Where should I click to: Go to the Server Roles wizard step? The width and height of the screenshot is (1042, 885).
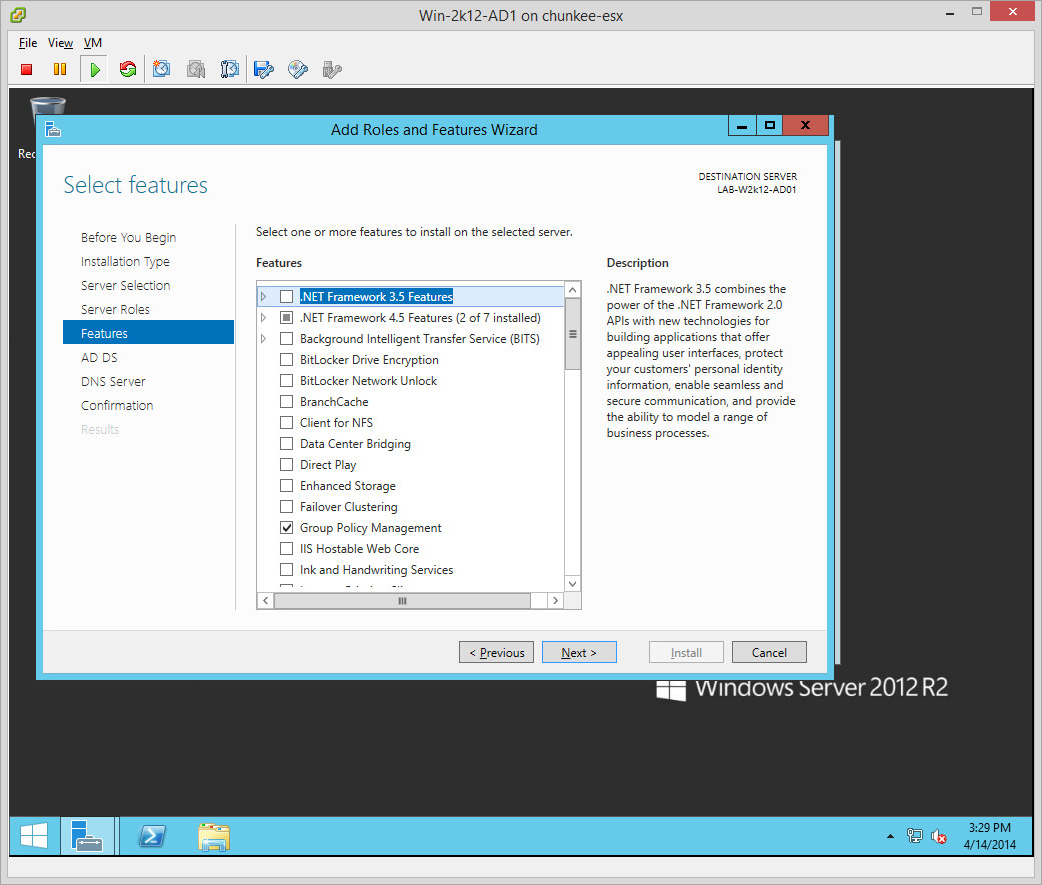115,310
